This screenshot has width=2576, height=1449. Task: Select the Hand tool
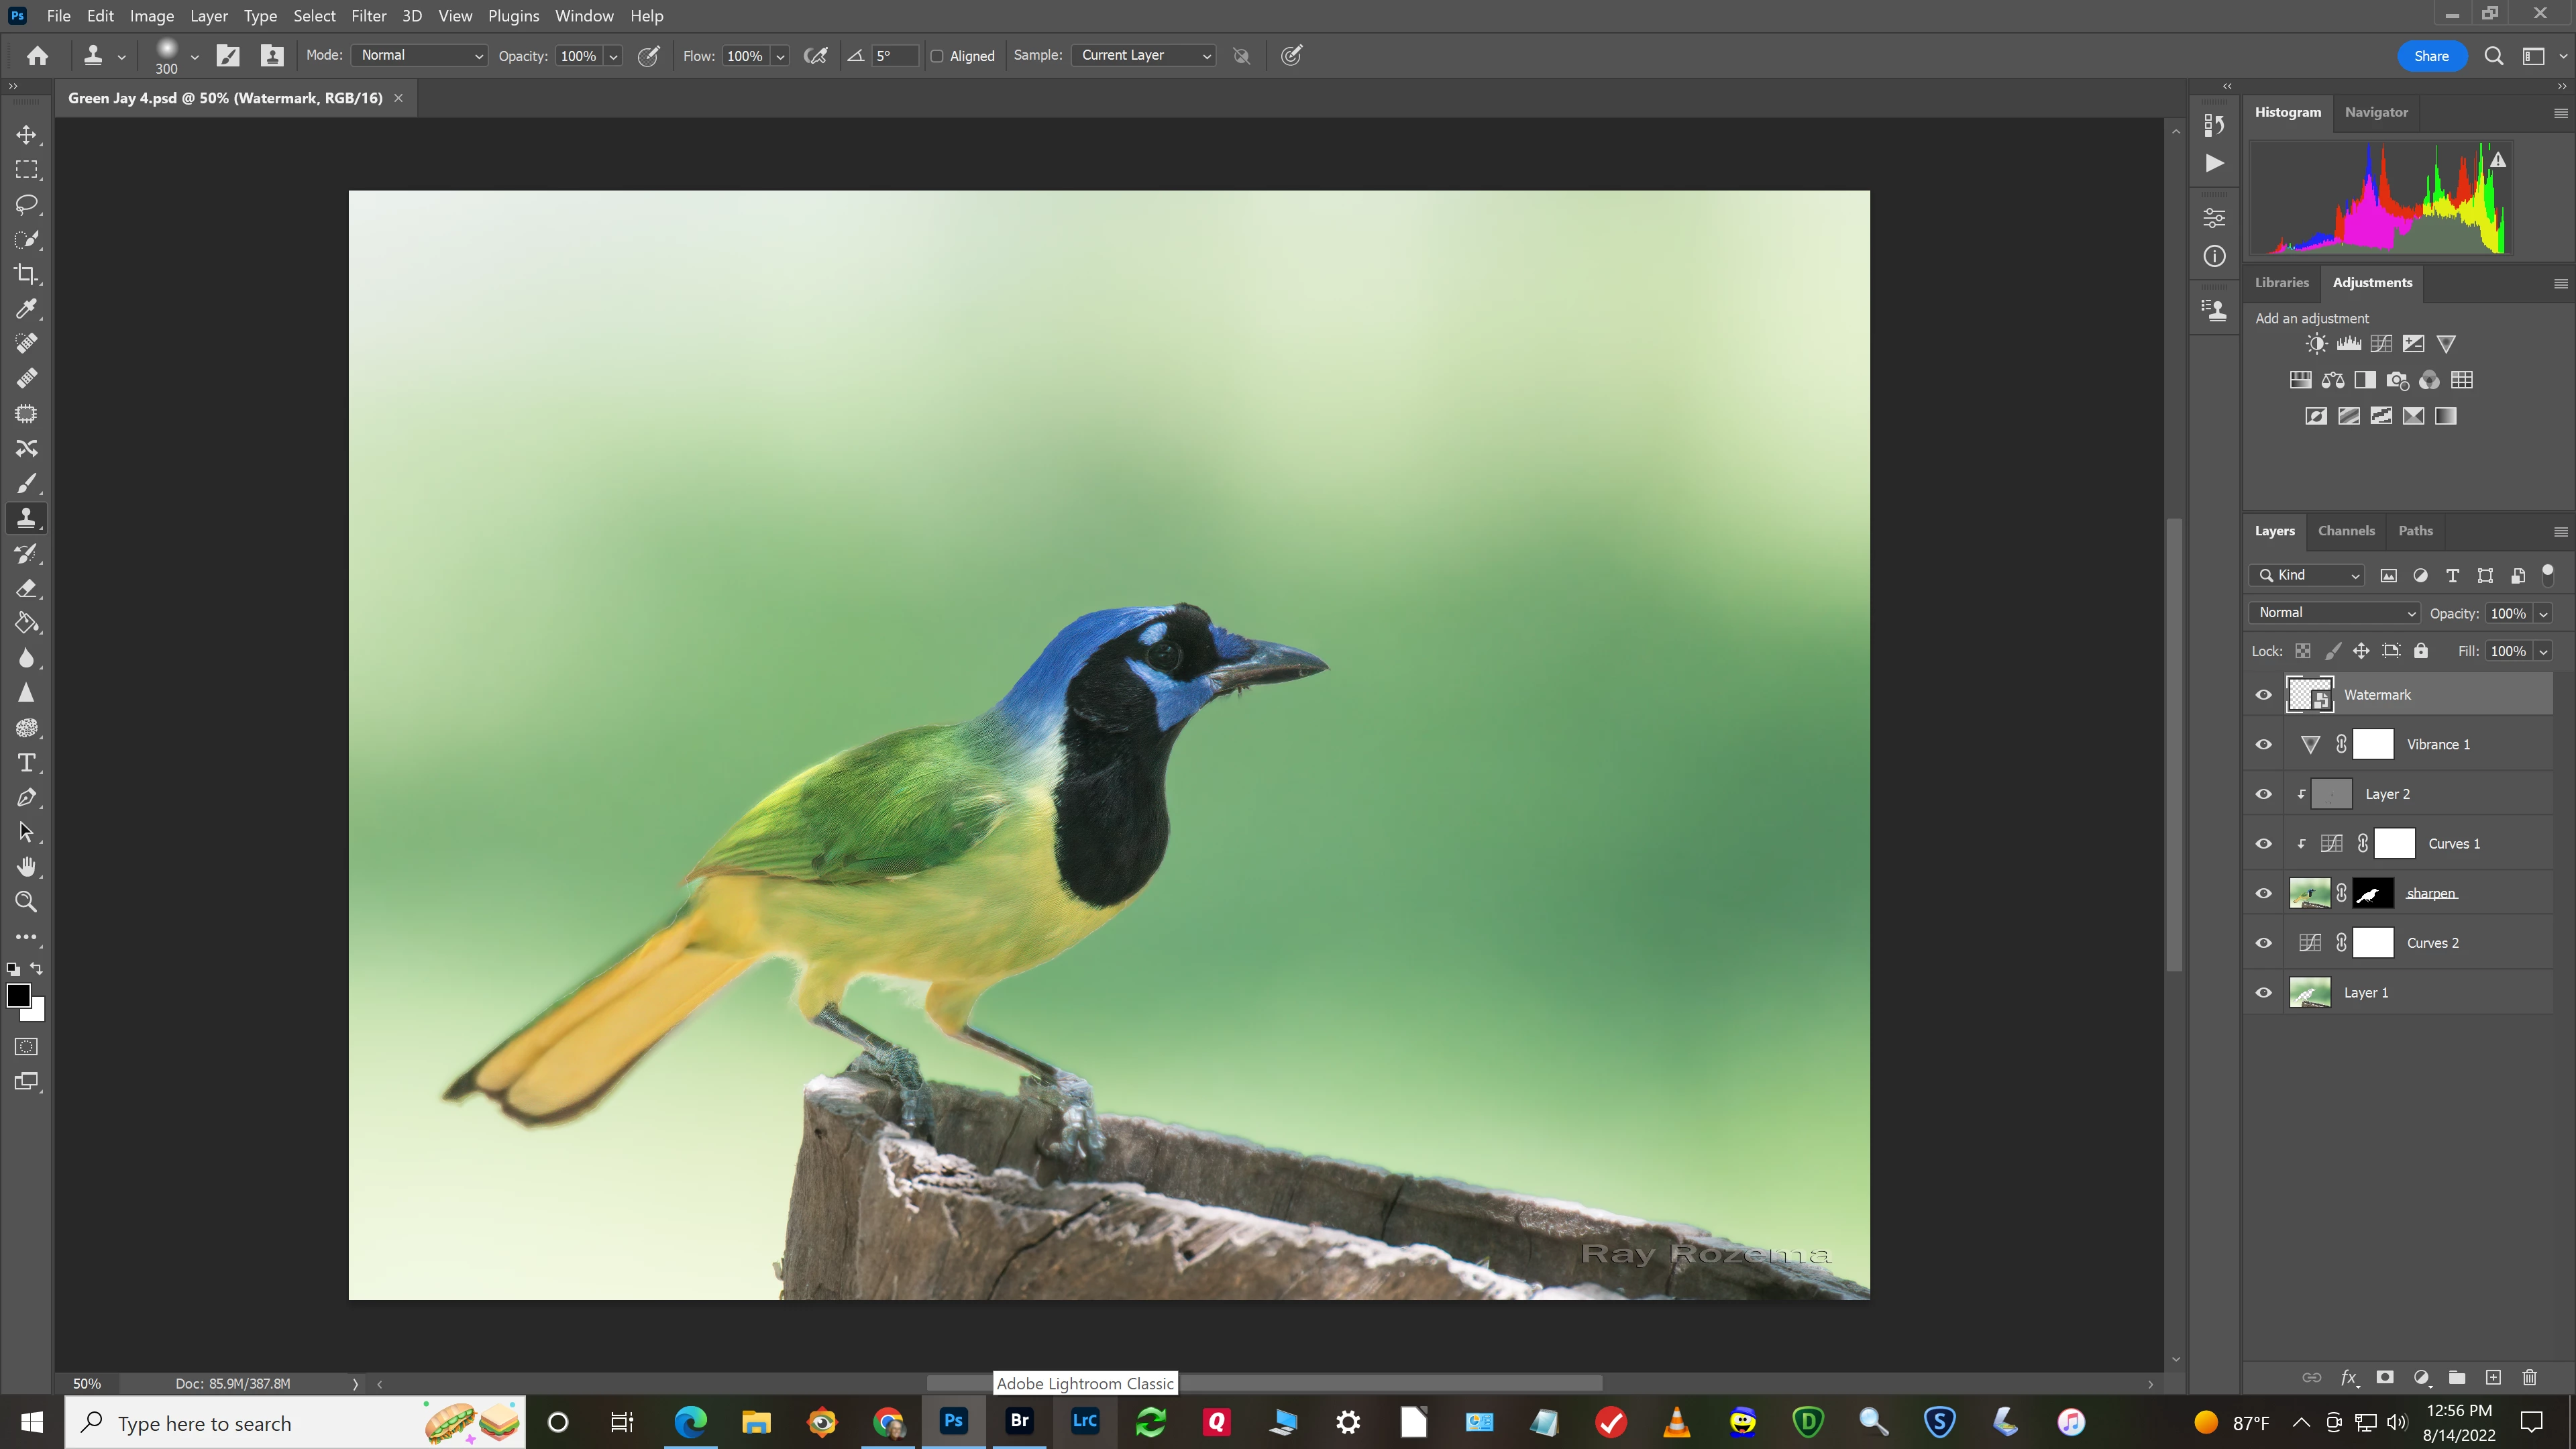tap(27, 867)
